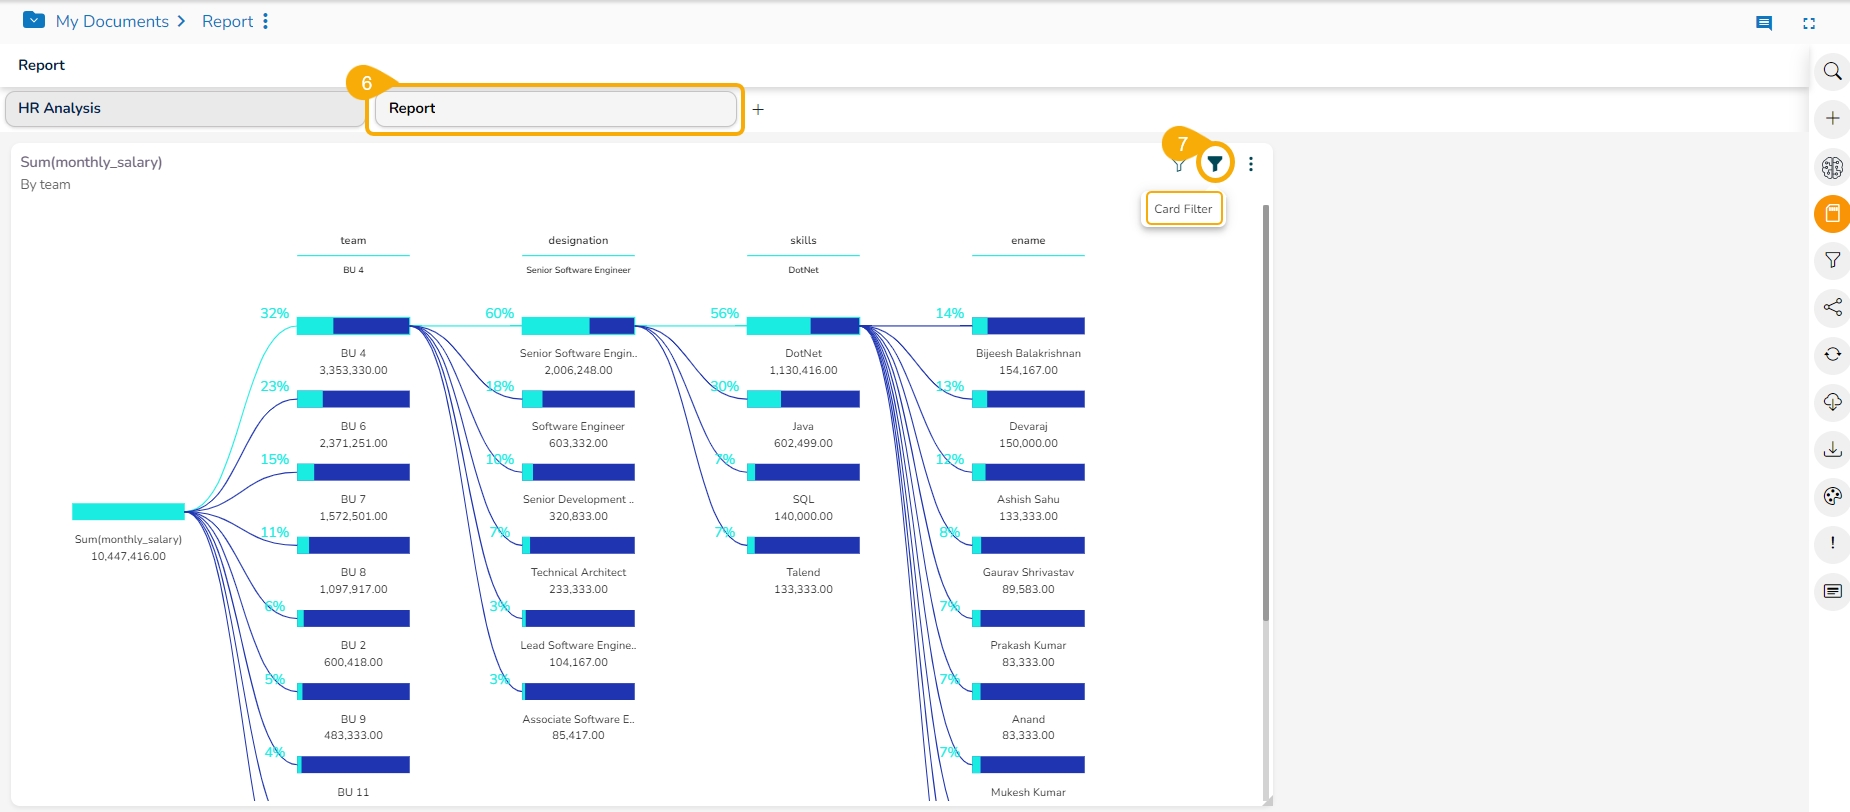Open the color palette theme icon
The image size is (1850, 812).
coord(1832,496)
